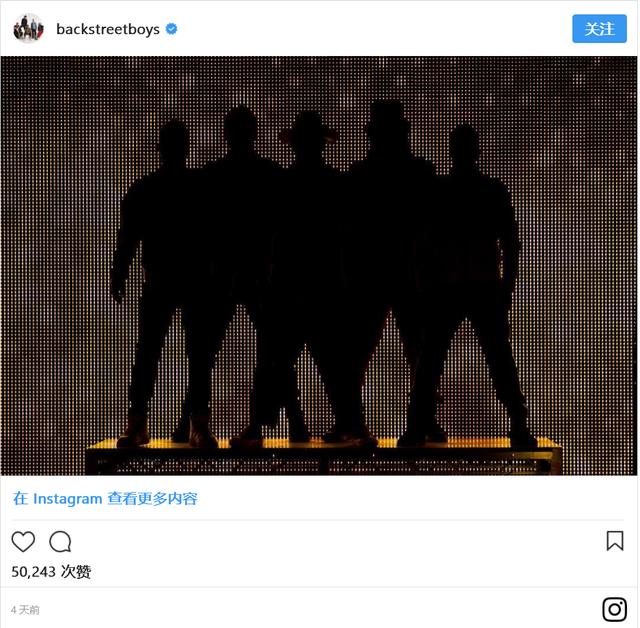Open Instagram via camera logo icon

pos(614,610)
